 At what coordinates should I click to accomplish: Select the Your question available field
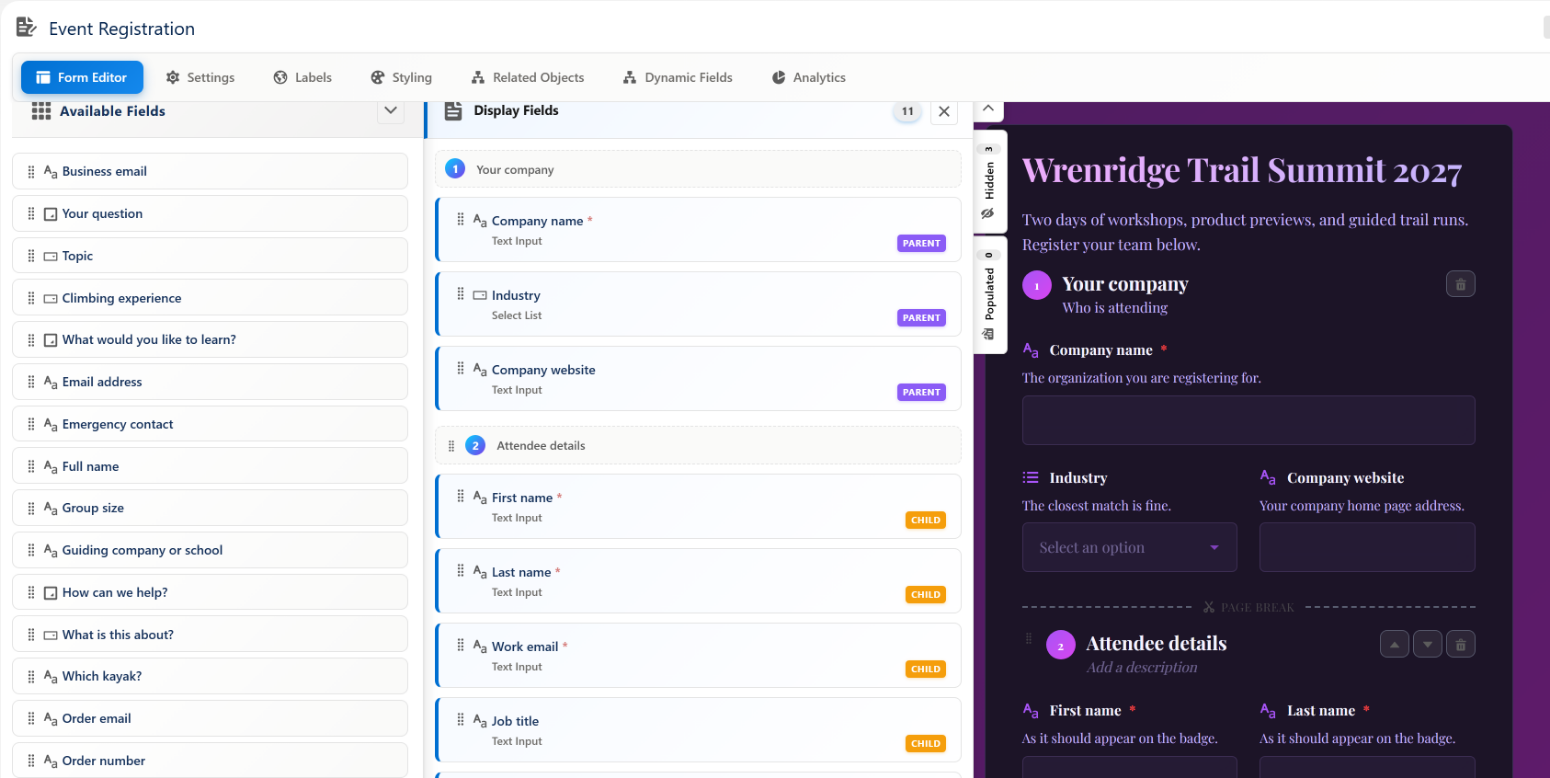(210, 213)
